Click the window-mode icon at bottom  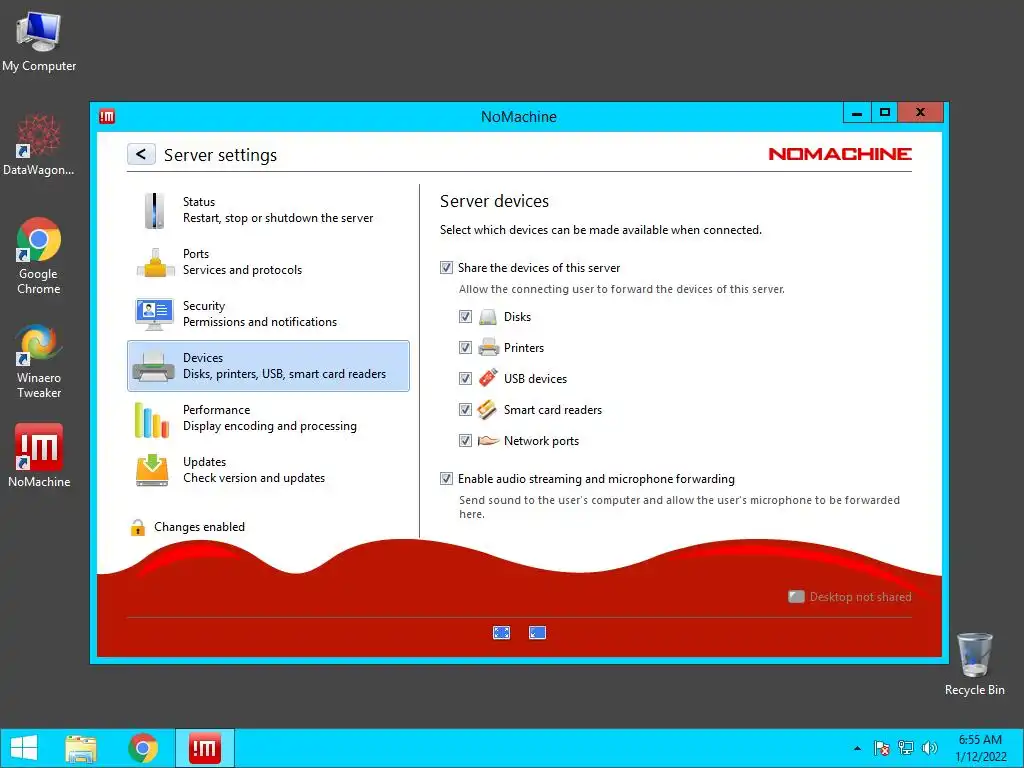point(537,632)
